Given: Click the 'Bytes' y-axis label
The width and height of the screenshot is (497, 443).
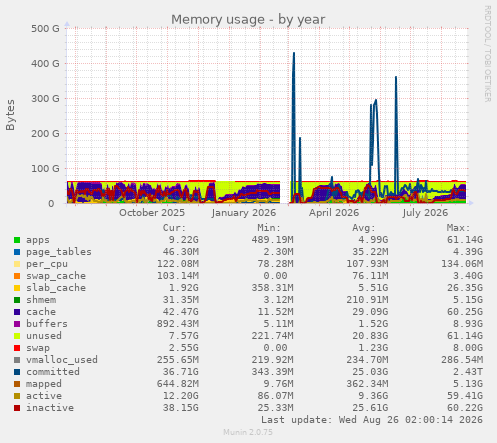Looking at the screenshot, I should click(10, 115).
